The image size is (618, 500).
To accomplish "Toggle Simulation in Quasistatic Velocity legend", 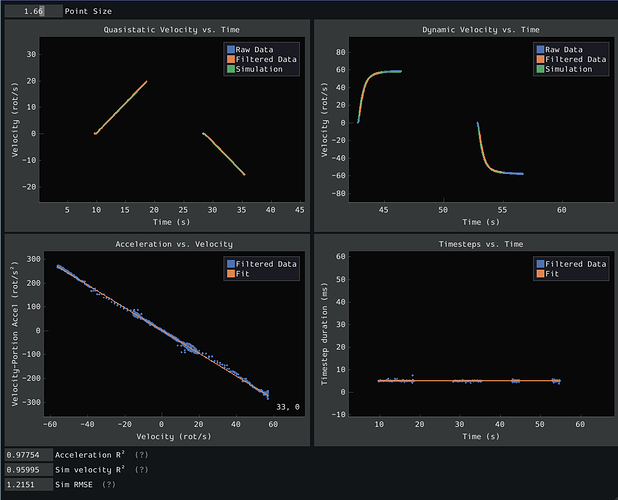I will (255, 69).
